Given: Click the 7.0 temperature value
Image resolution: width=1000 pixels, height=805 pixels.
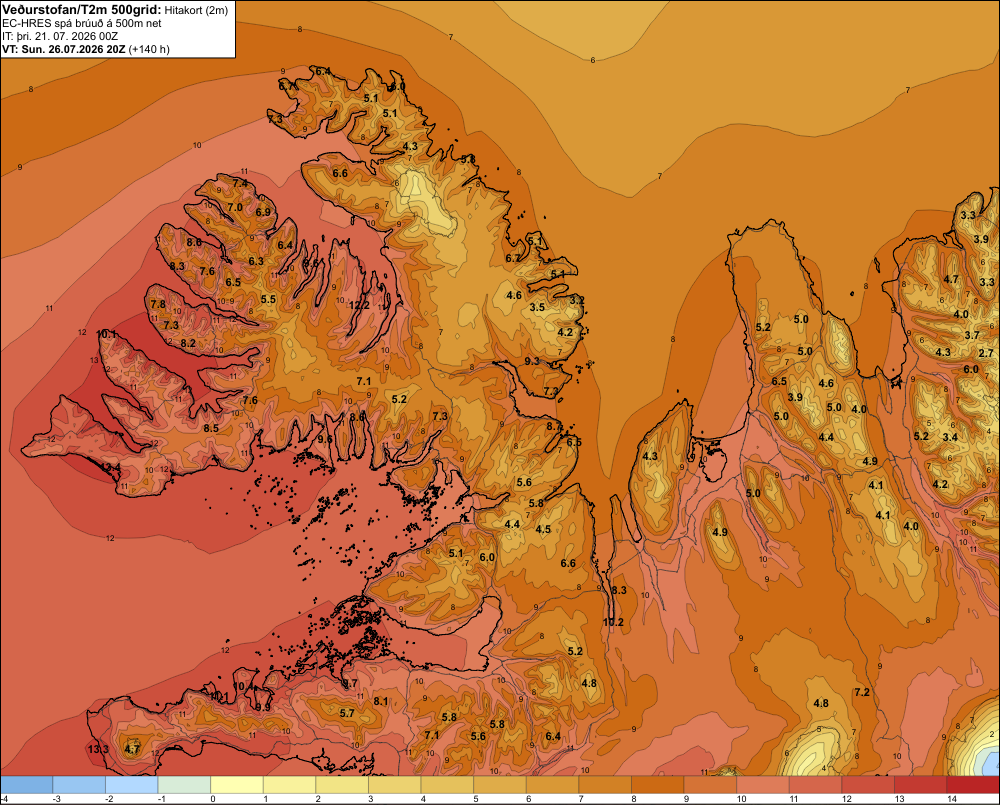Looking at the screenshot, I should click(235, 207).
